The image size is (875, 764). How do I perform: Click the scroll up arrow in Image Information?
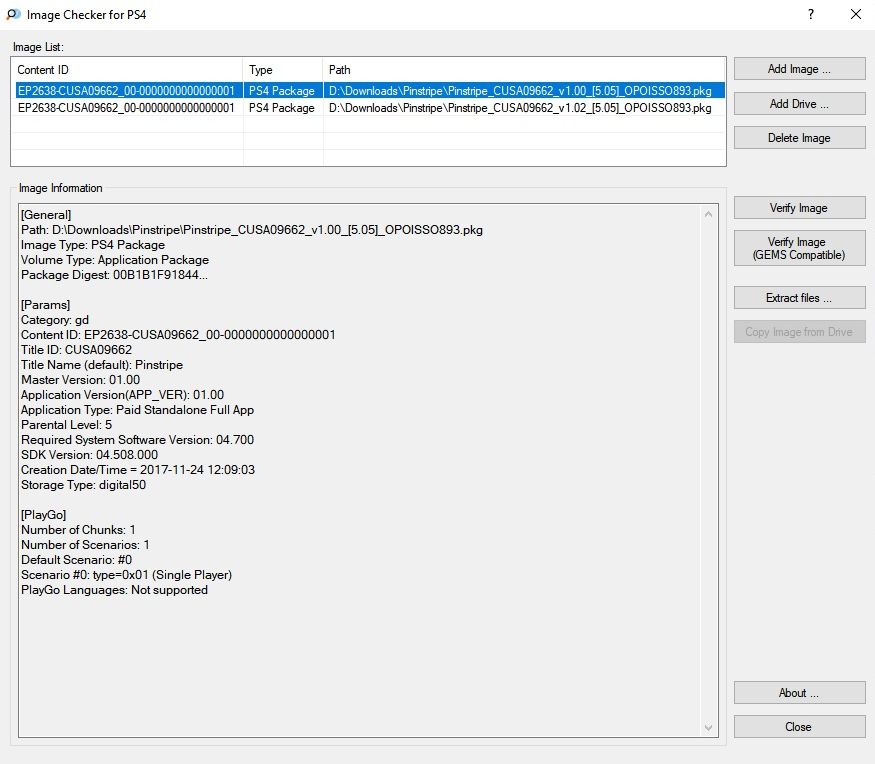(x=708, y=214)
